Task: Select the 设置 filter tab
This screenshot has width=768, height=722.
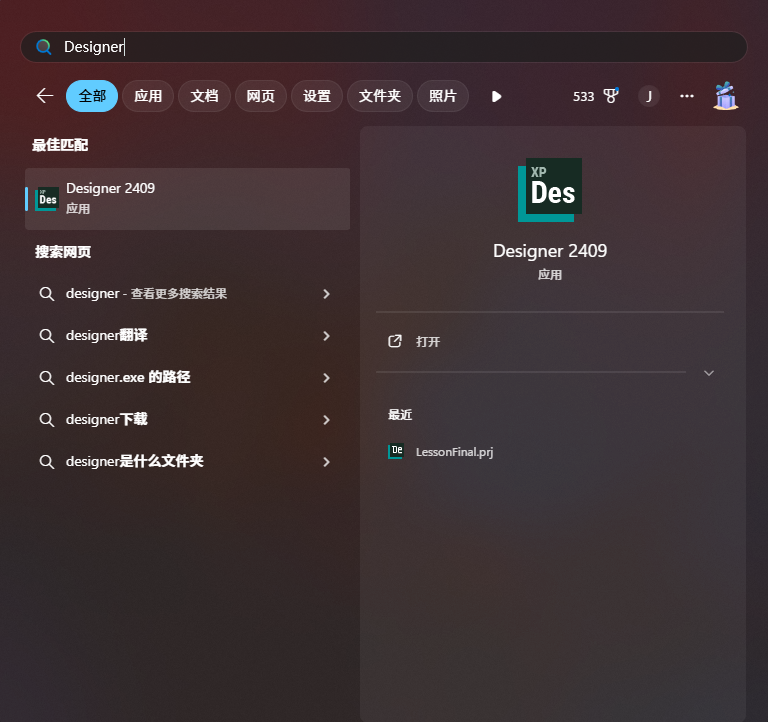Action: (x=317, y=96)
